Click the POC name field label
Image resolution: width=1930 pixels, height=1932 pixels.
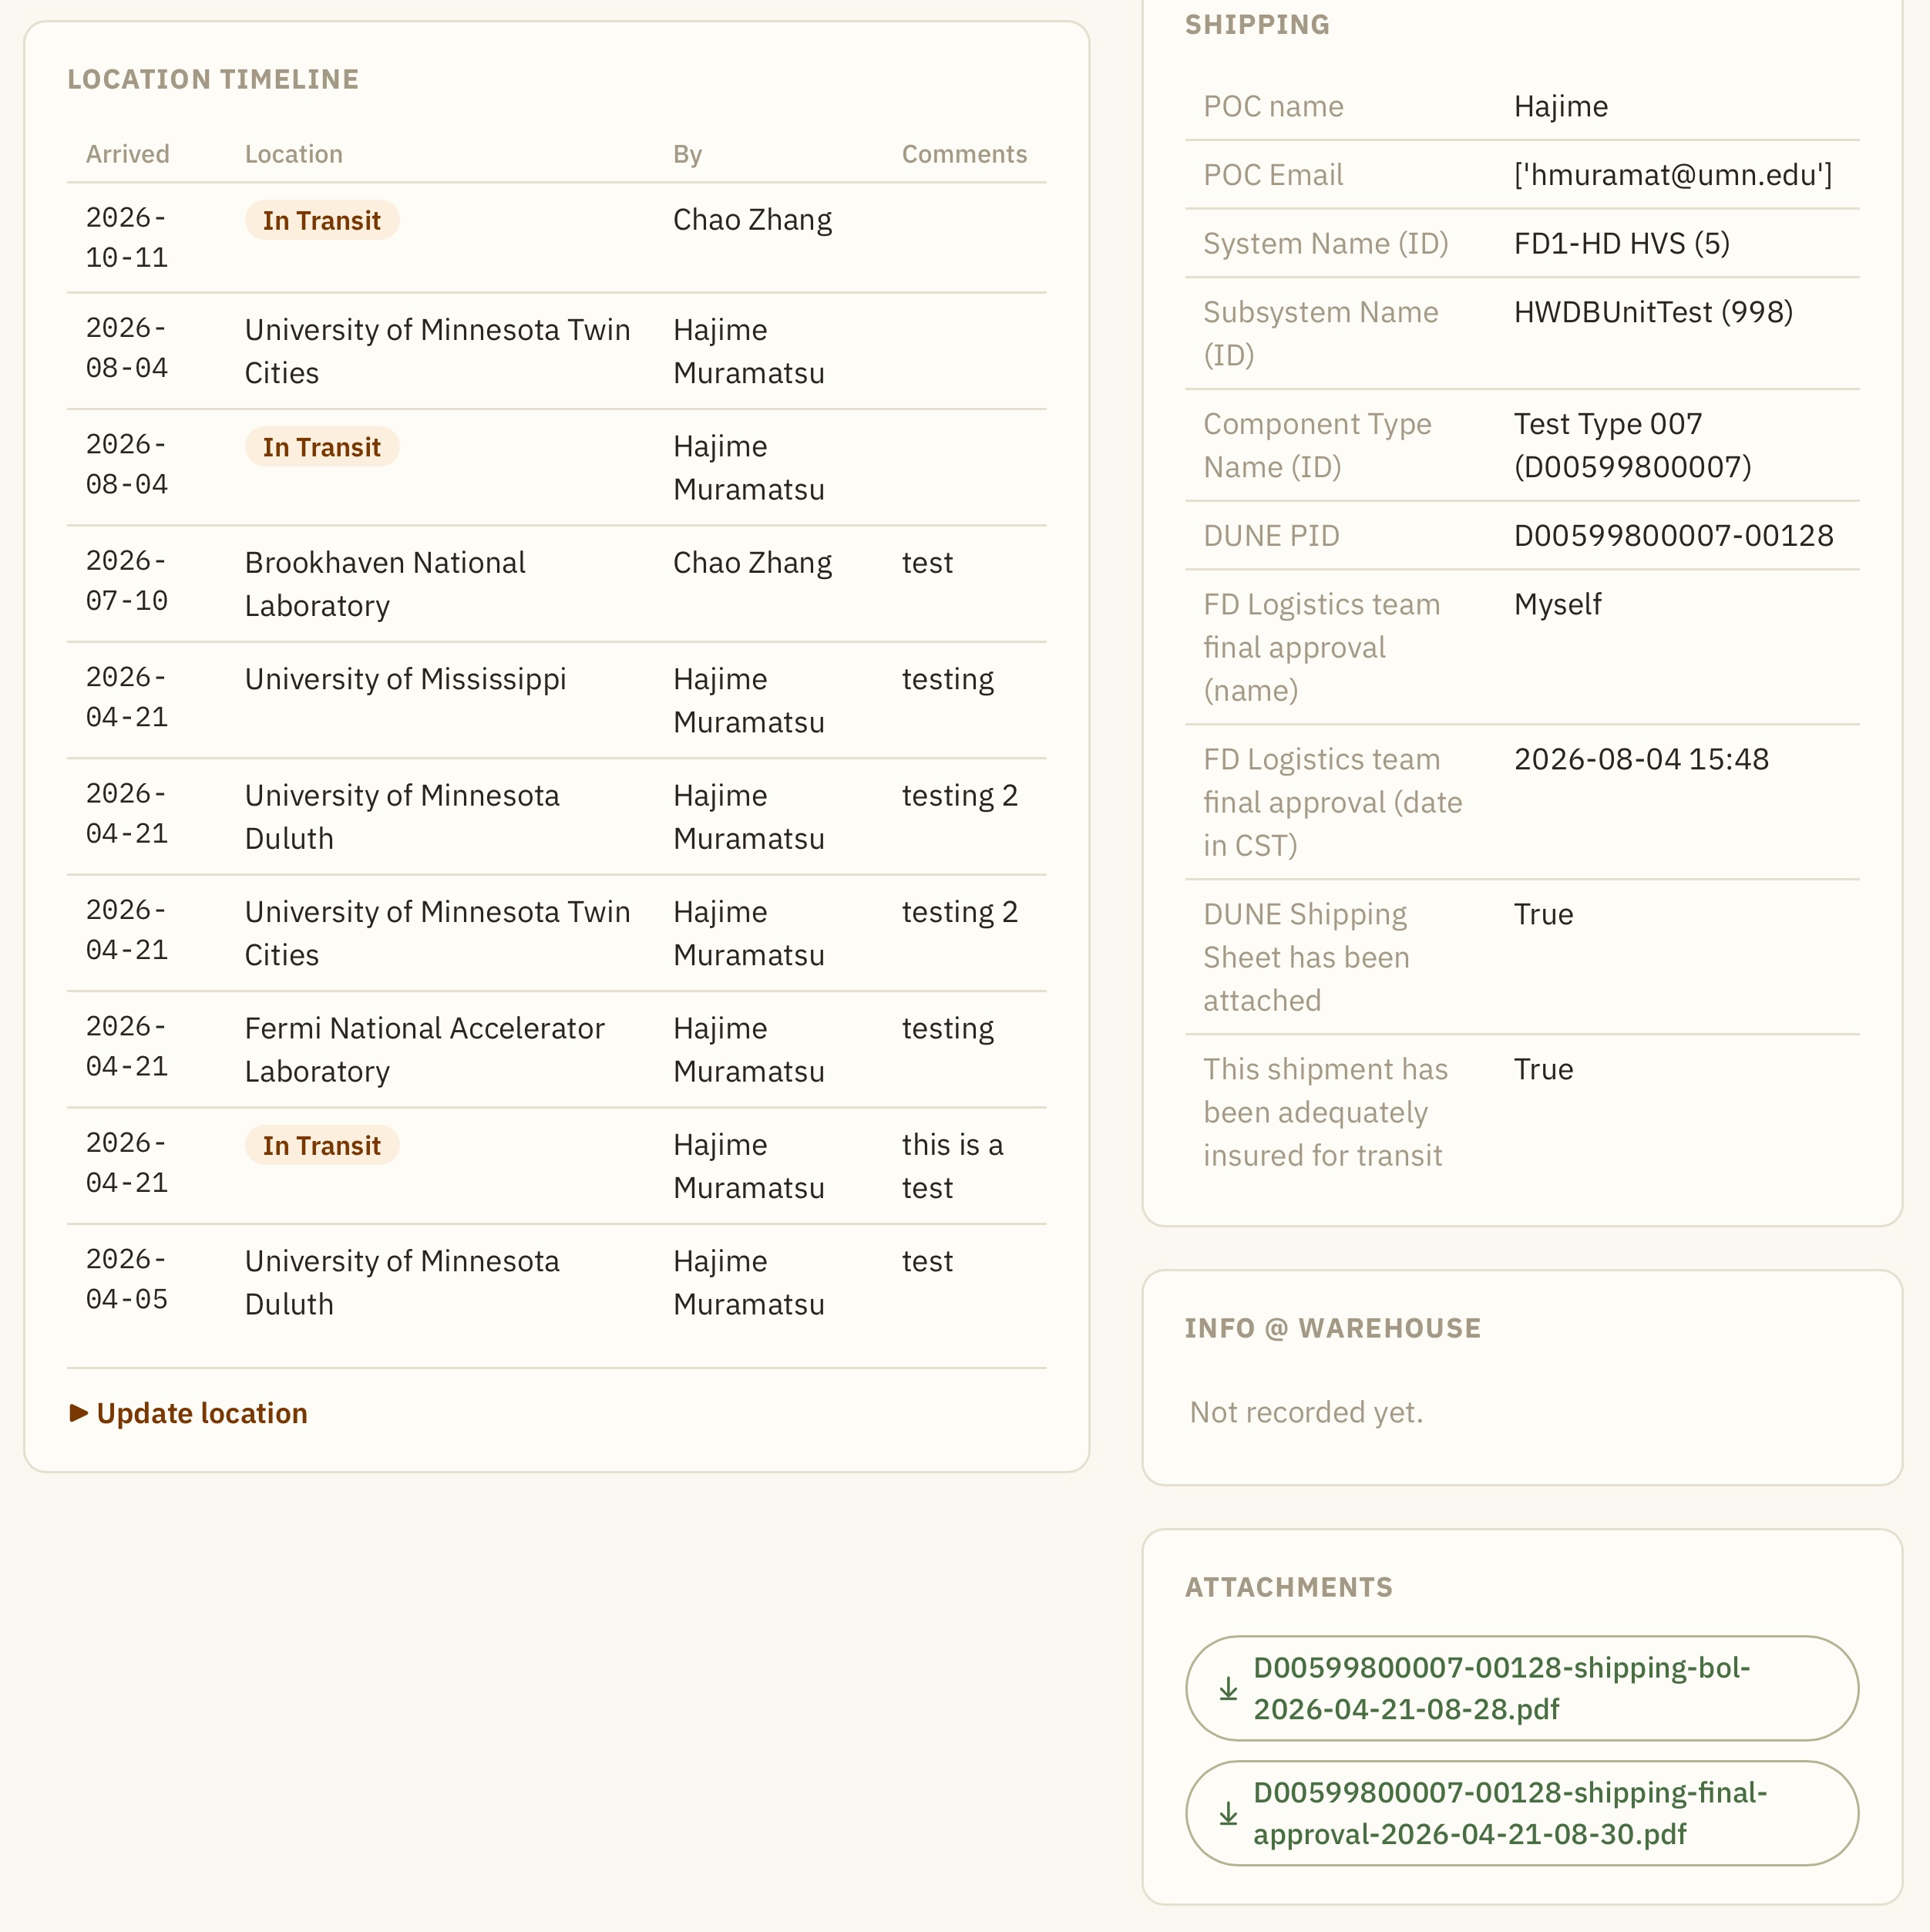click(1273, 106)
